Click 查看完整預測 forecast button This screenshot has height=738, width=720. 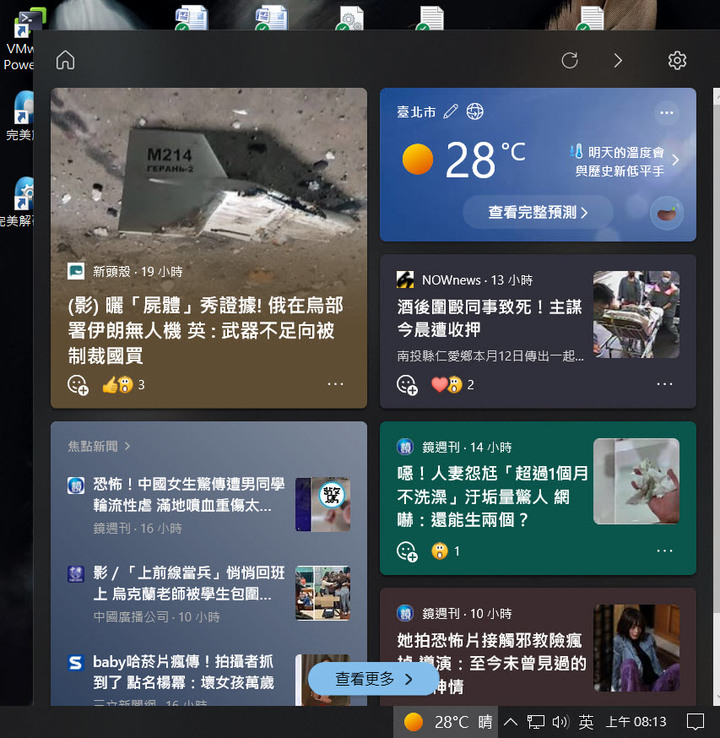538,212
